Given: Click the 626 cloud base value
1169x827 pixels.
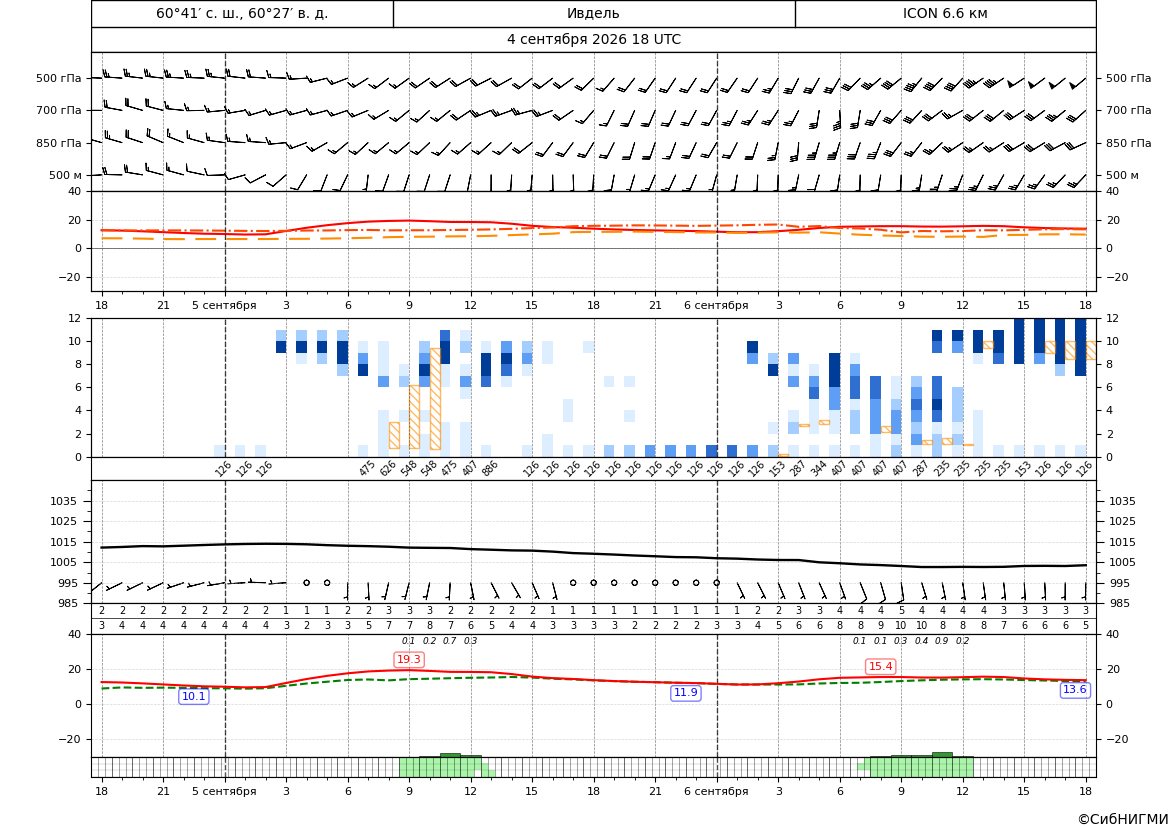Looking at the screenshot, I should 387,469.
